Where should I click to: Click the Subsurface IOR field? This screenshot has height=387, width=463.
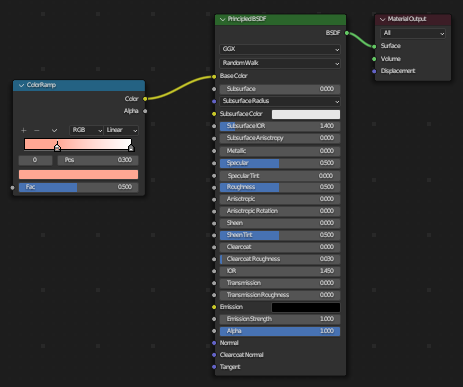pos(280,126)
